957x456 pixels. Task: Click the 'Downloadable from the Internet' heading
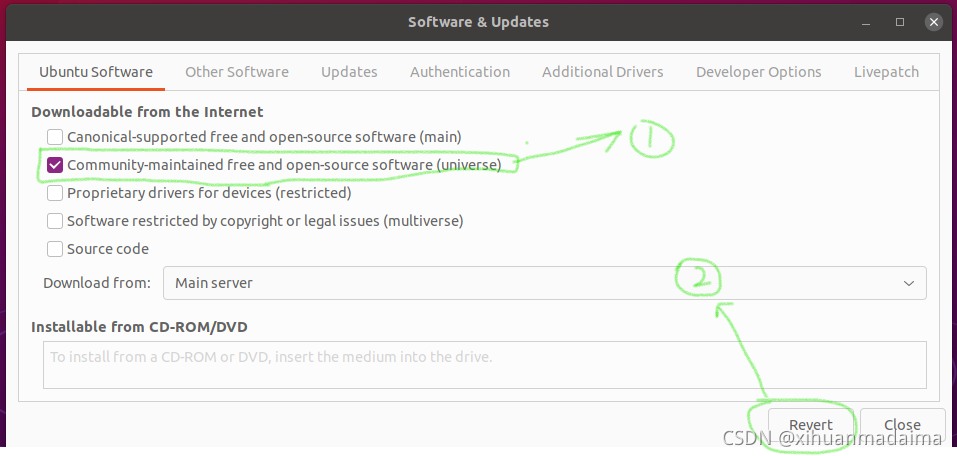(x=147, y=112)
